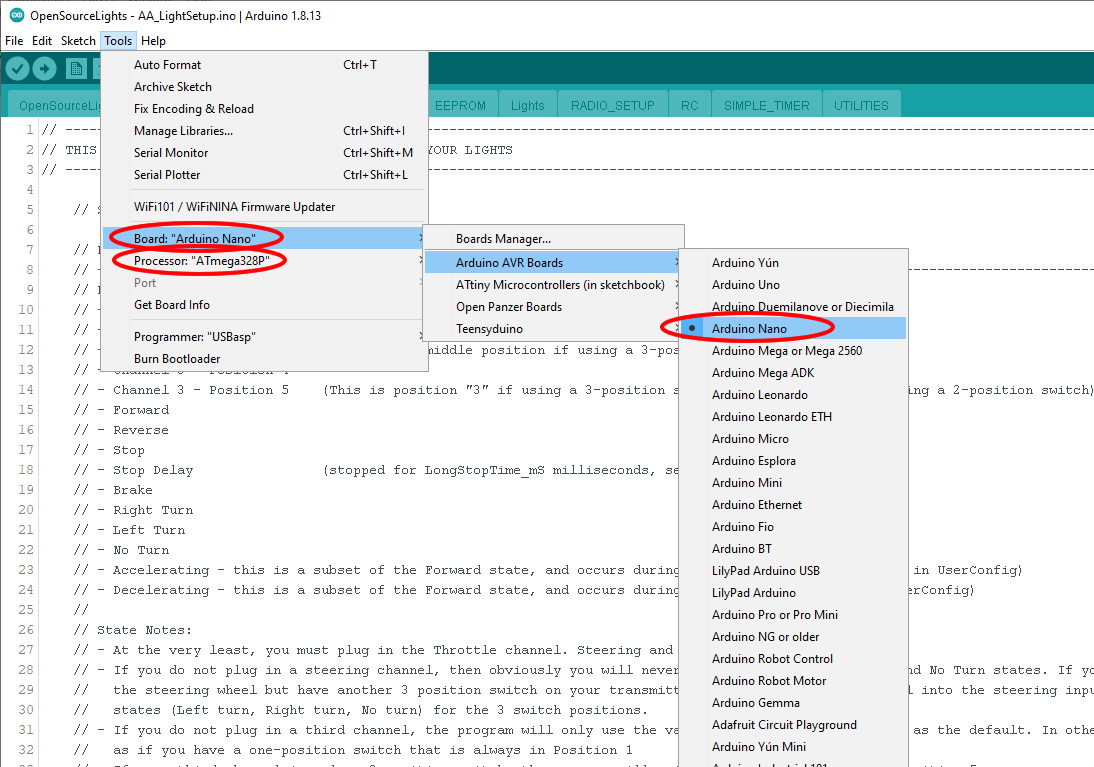Viewport: 1094px width, 767px height.
Task: Pick Arduino Mega or Mega 2560 board
Action: click(786, 351)
